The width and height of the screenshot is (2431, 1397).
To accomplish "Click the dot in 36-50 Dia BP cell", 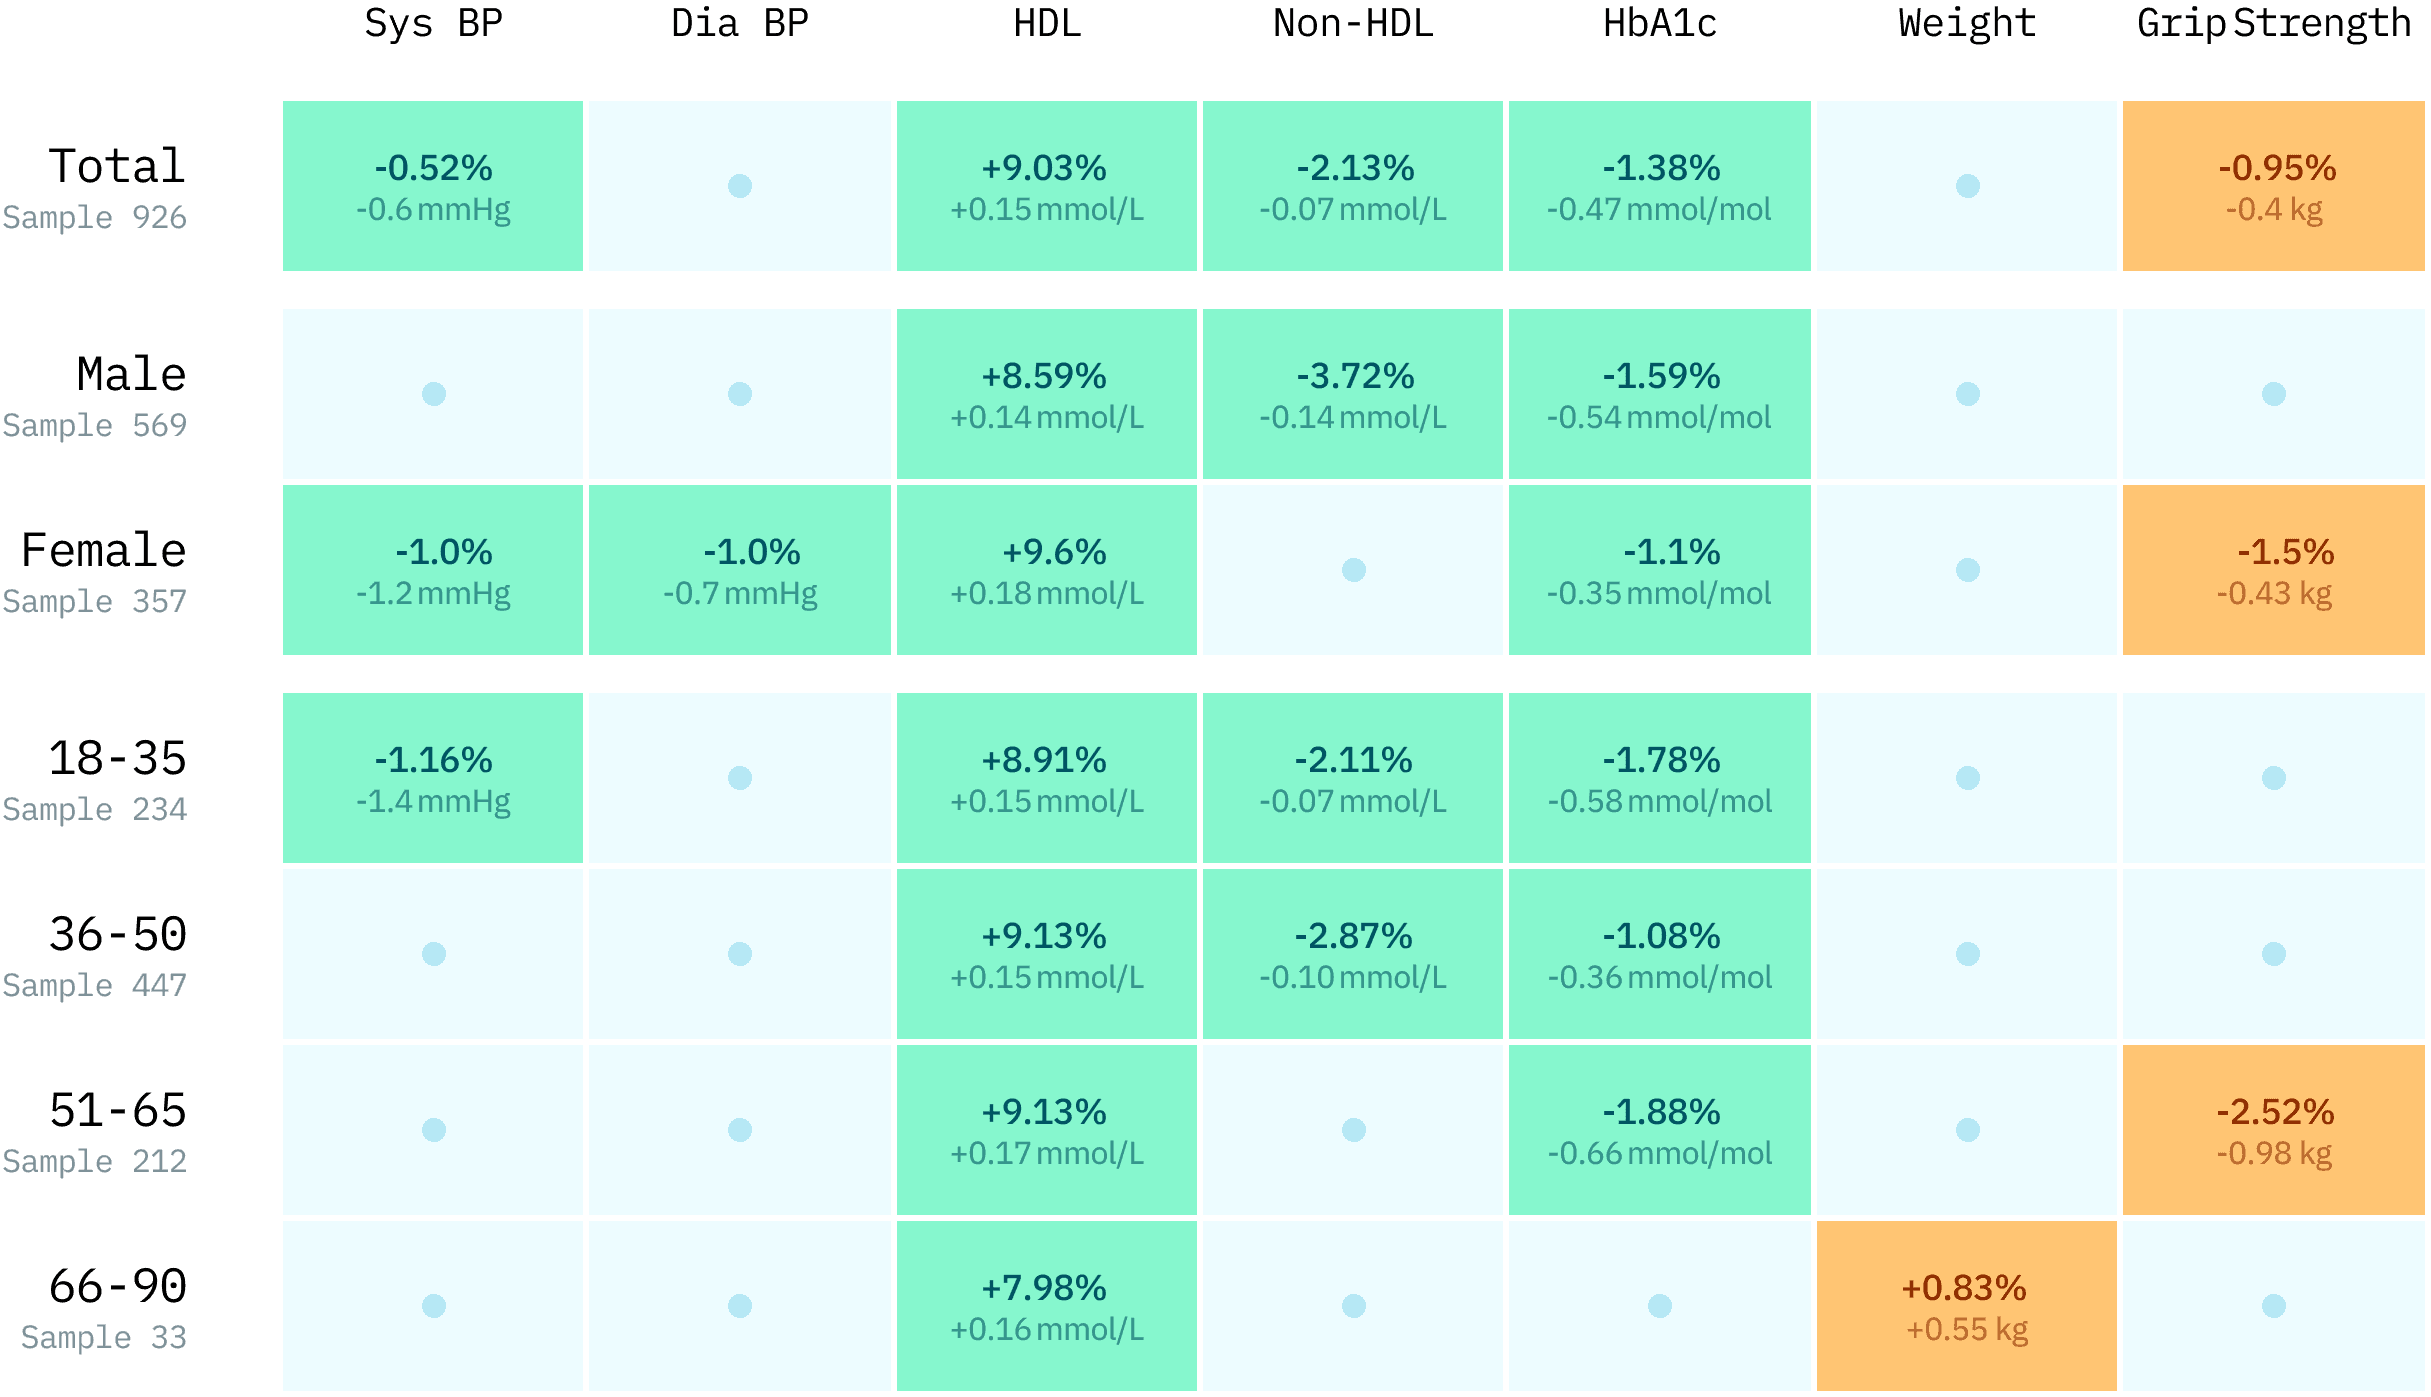I will tap(740, 954).
